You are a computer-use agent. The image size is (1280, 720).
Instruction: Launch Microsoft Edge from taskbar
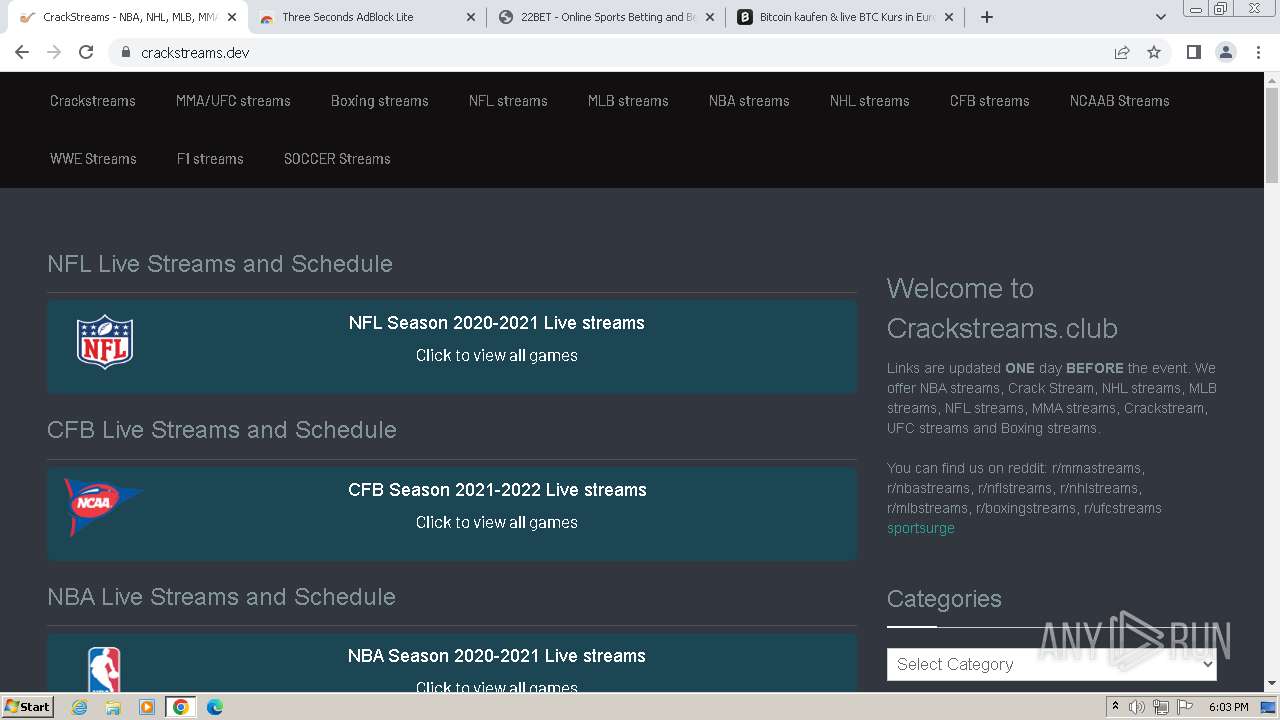[214, 707]
